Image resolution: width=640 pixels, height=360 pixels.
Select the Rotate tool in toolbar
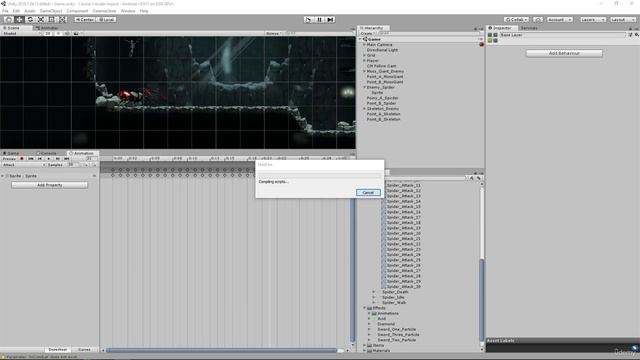pos(30,19)
